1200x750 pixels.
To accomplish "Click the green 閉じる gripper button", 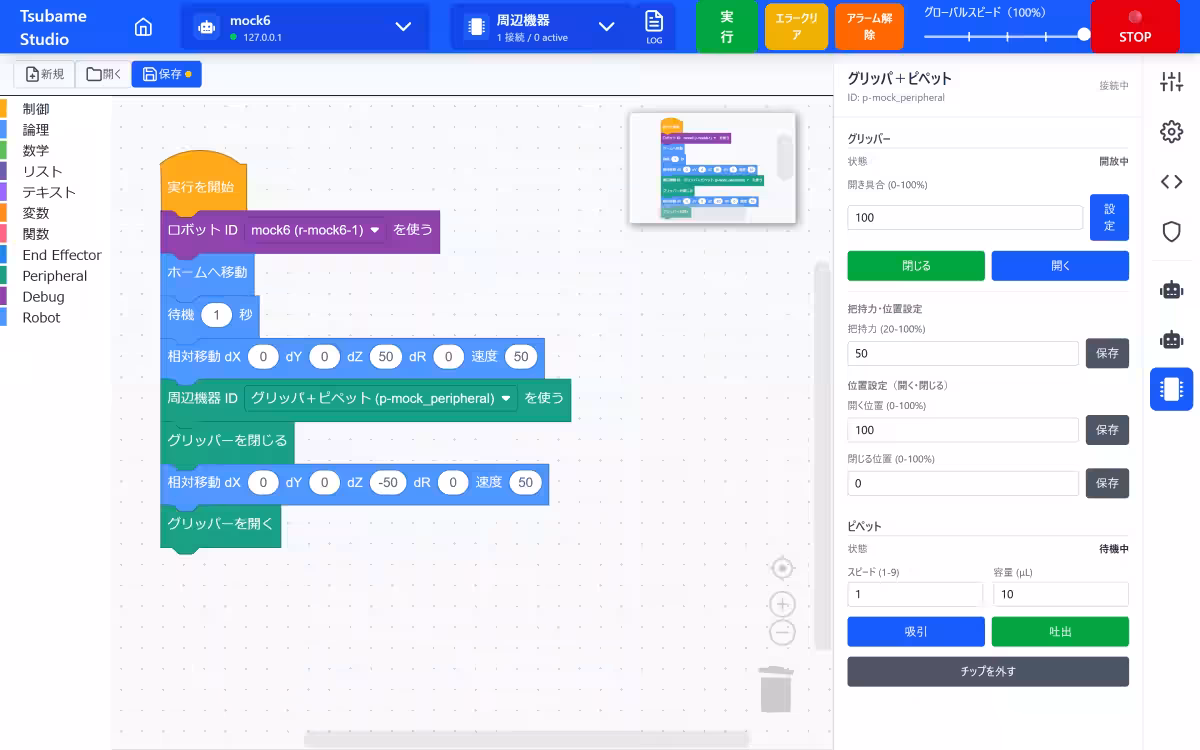I will click(916, 266).
